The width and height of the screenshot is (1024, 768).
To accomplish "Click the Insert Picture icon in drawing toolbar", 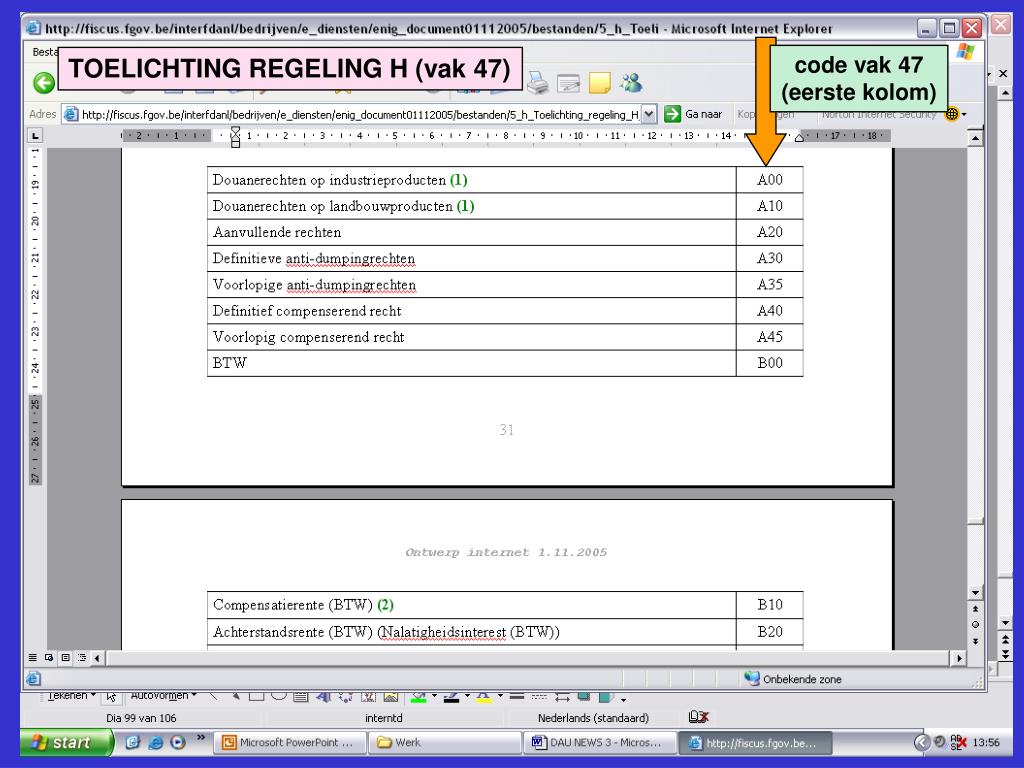I will (391, 697).
